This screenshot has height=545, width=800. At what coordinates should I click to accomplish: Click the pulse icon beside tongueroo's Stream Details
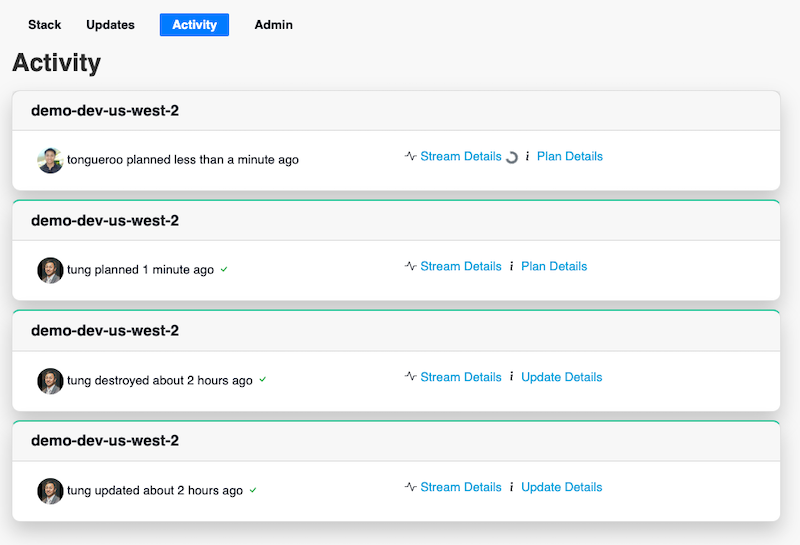pyautogui.click(x=411, y=156)
